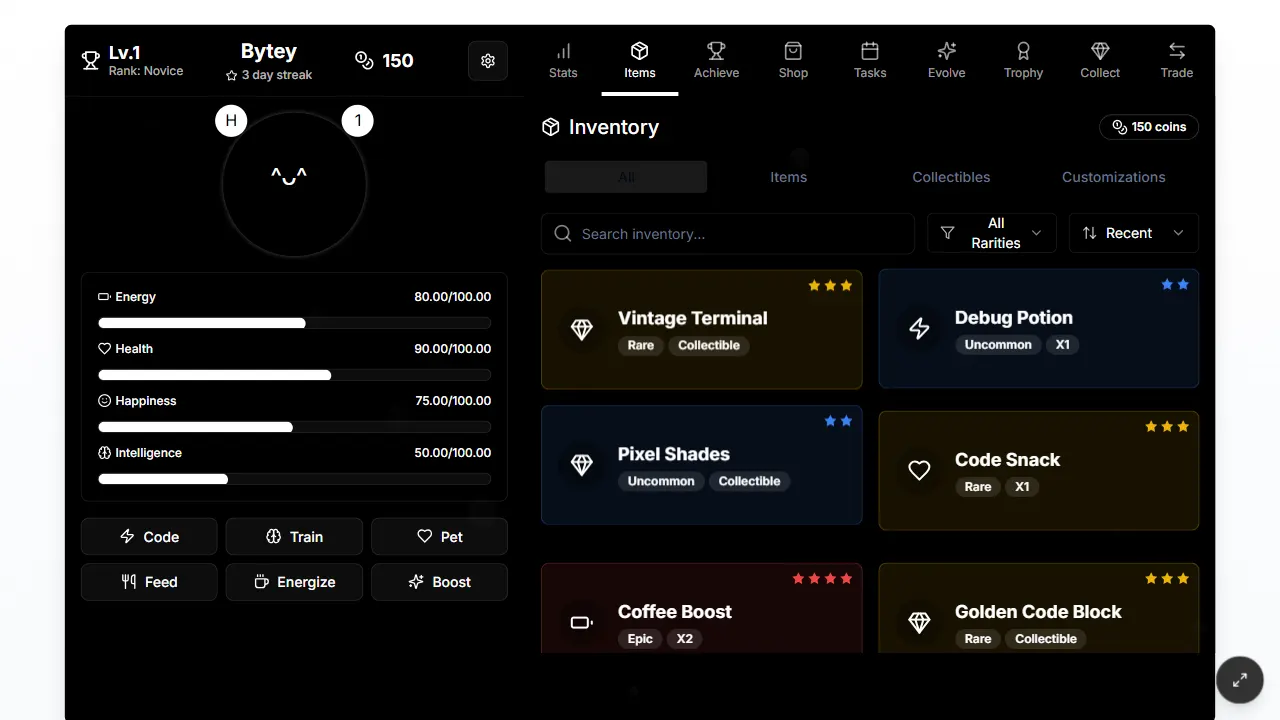
Task: Open the Recent sort dropdown
Action: 1134,233
